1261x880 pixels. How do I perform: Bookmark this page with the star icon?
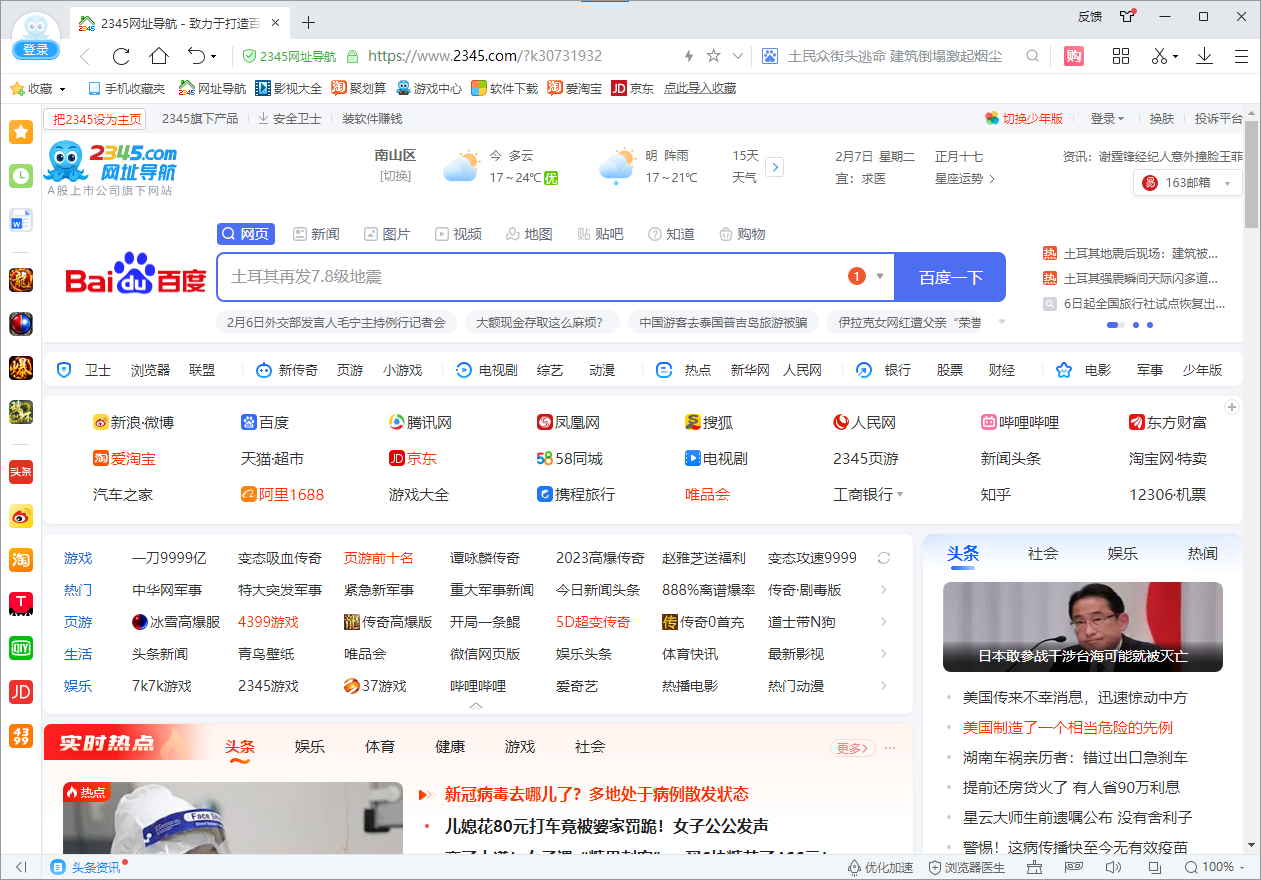pyautogui.click(x=713, y=56)
